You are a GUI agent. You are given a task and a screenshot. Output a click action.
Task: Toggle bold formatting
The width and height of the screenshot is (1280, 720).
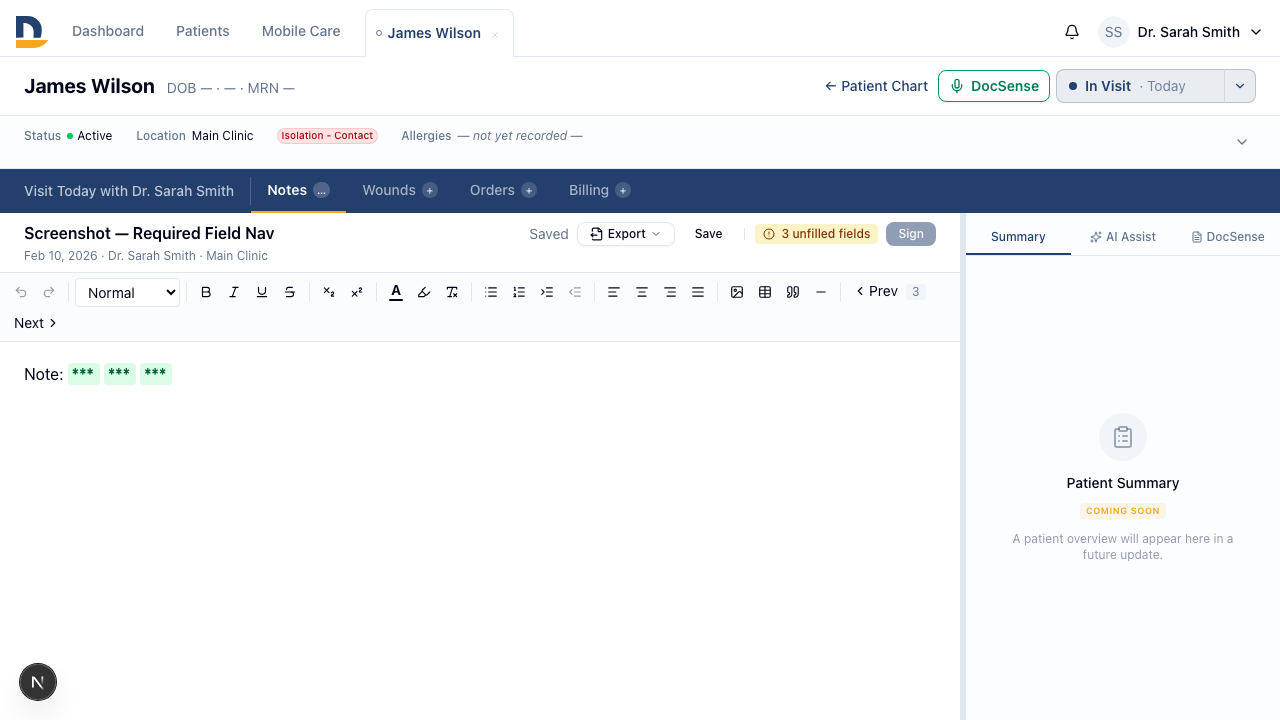[206, 292]
